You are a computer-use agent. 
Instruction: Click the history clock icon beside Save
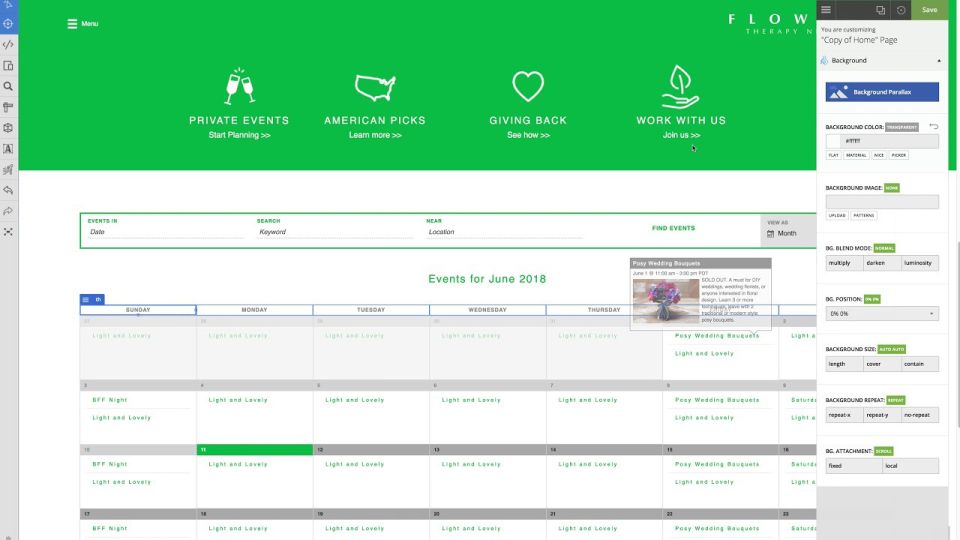[901, 10]
